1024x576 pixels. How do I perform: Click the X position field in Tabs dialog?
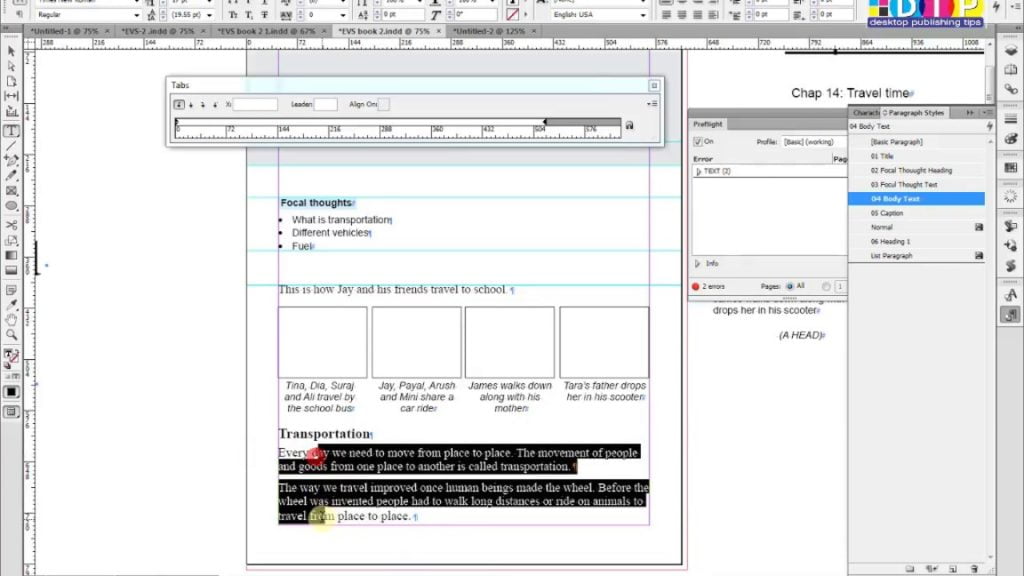pos(255,104)
